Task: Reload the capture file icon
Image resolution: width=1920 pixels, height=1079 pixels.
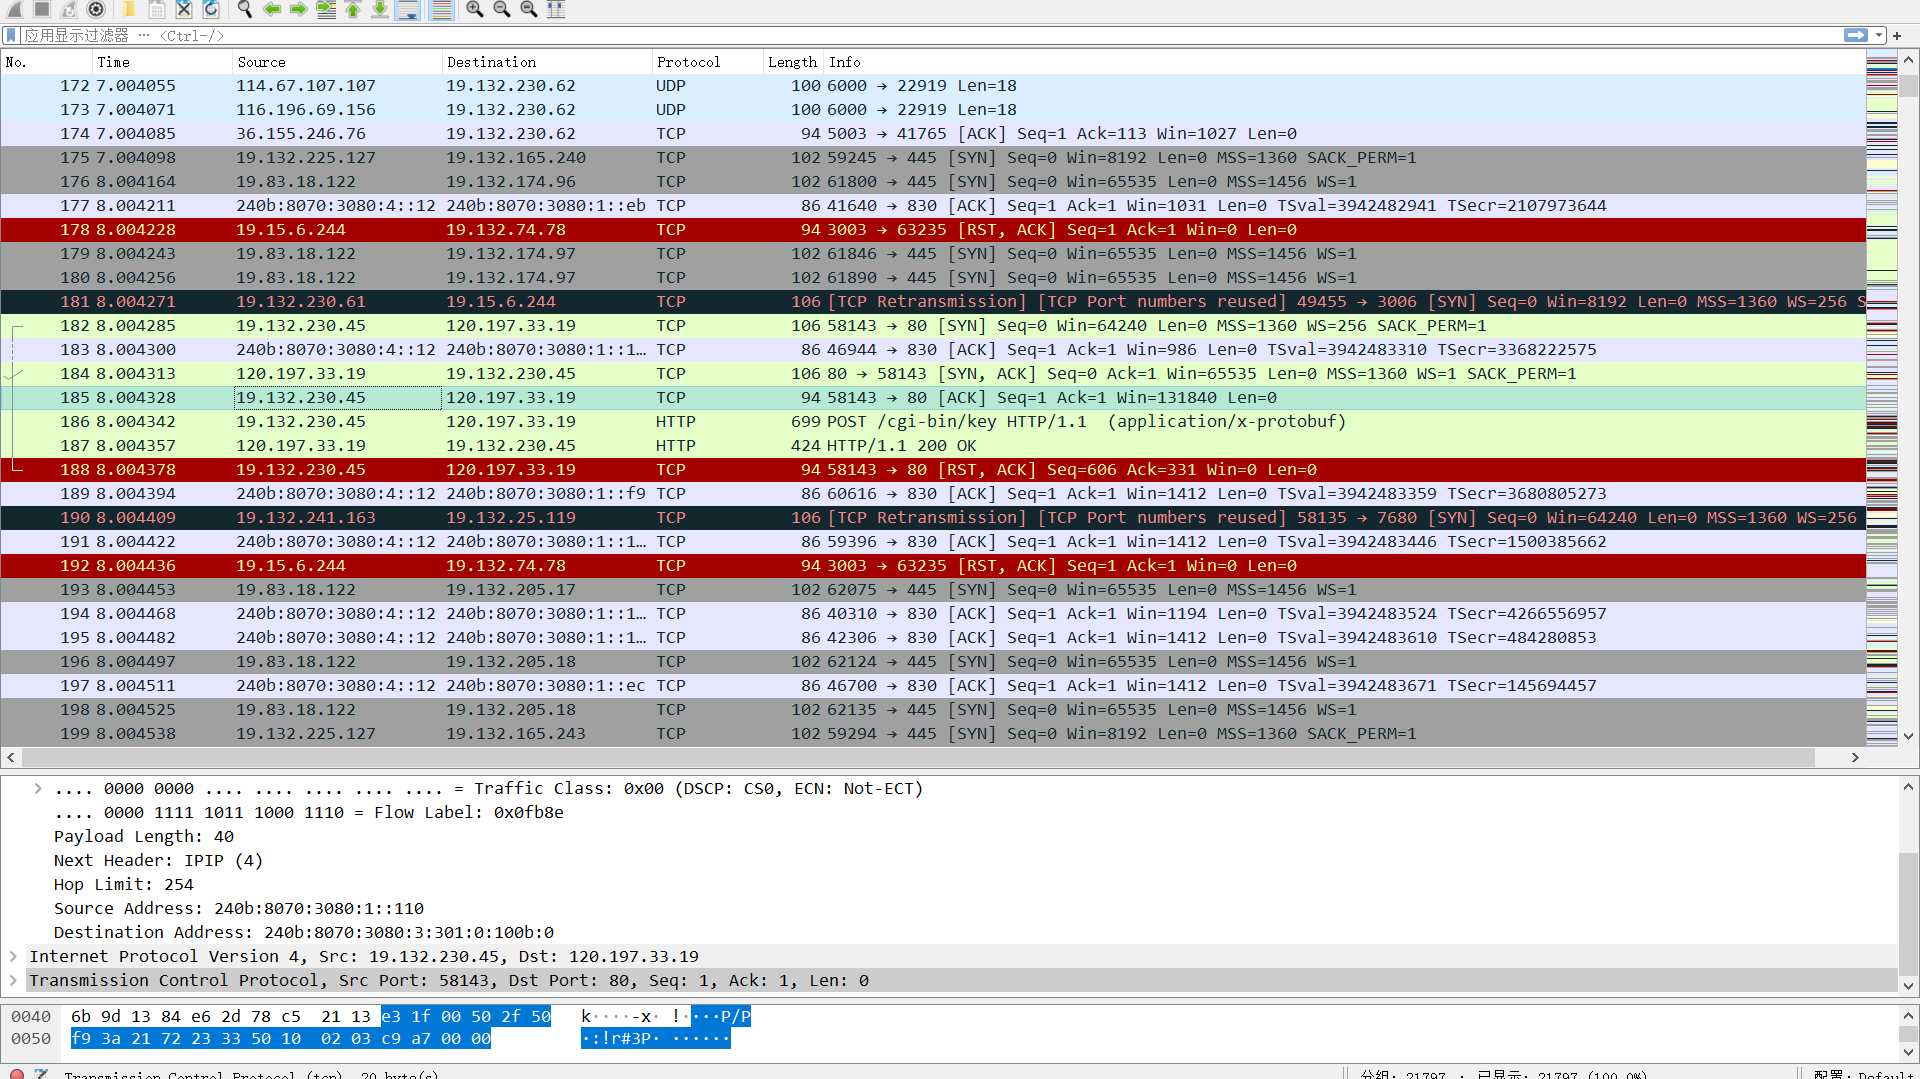Action: click(x=211, y=10)
